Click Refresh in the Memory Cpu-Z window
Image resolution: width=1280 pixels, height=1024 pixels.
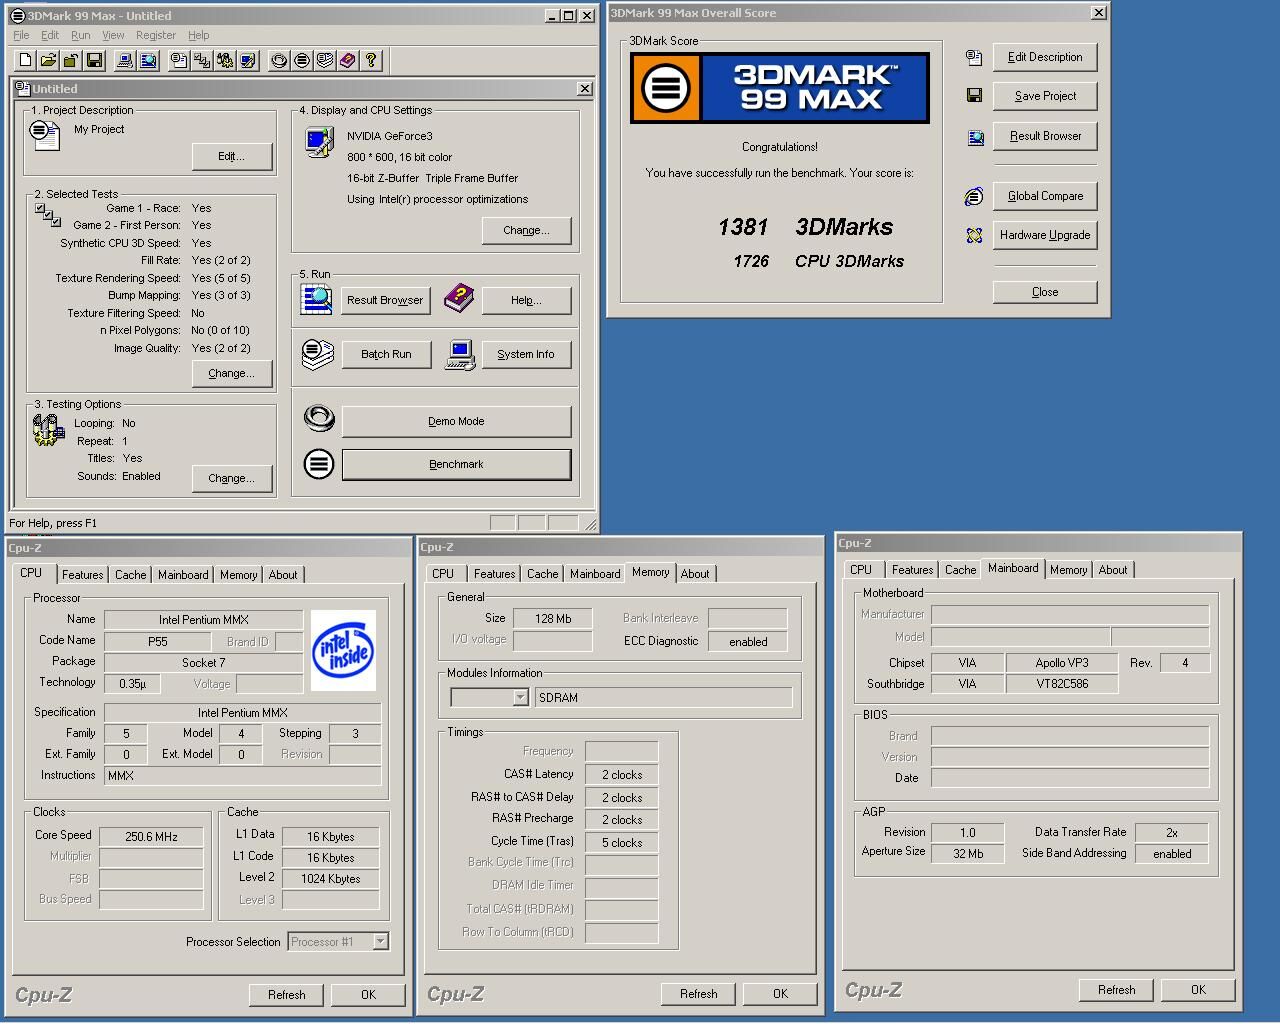(699, 993)
